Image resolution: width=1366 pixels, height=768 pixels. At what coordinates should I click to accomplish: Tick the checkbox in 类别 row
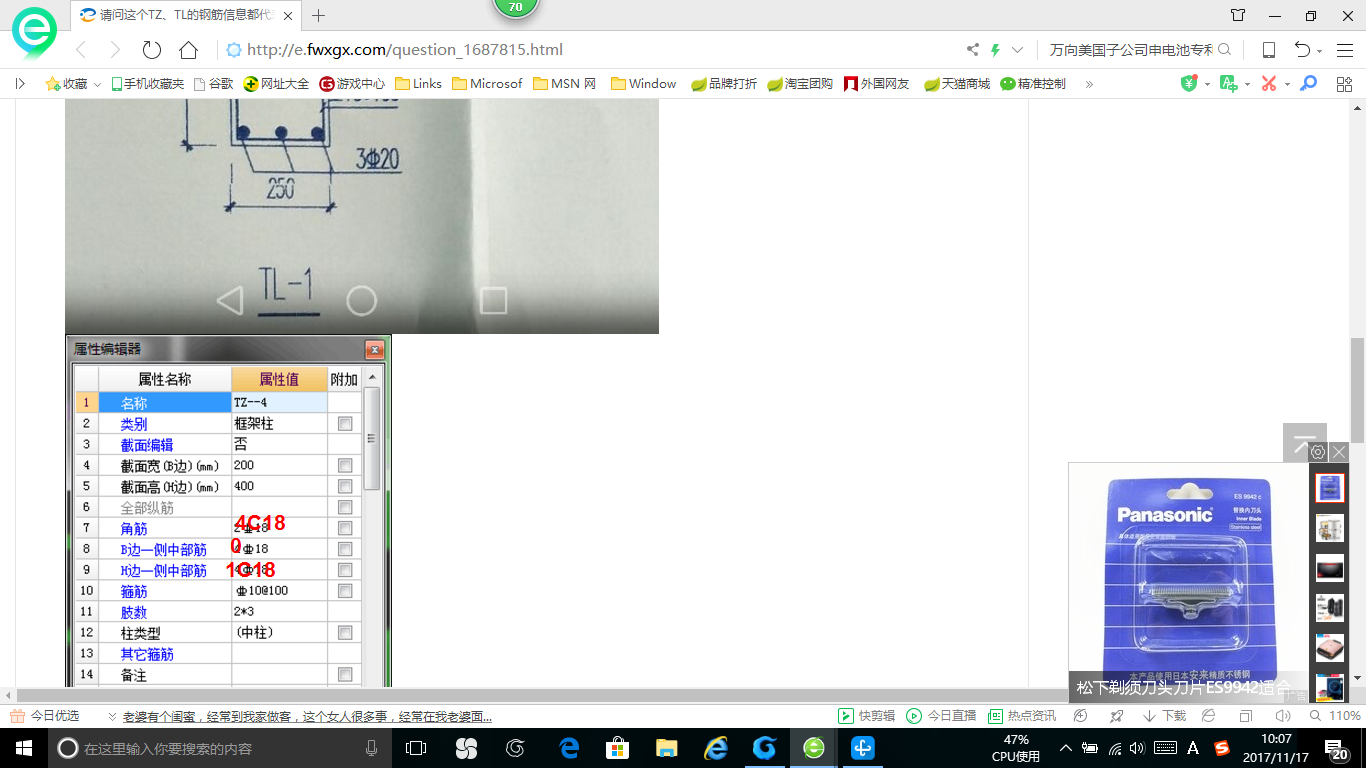[x=345, y=424]
